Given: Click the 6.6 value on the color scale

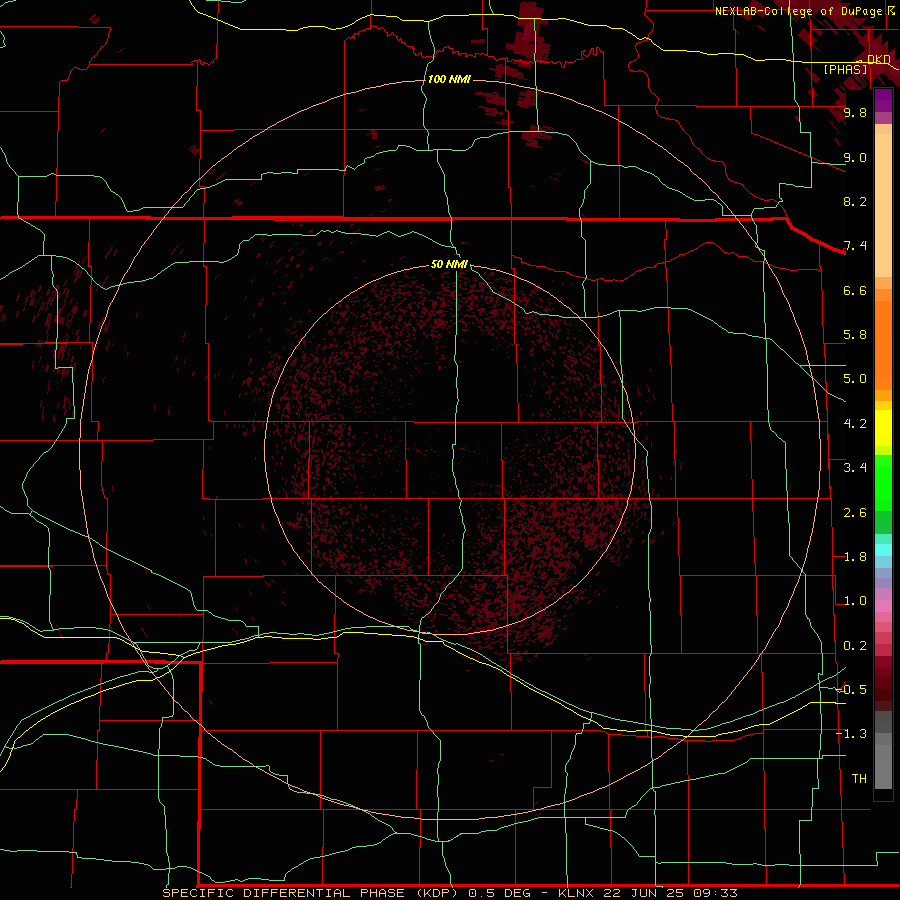Looking at the screenshot, I should (855, 290).
